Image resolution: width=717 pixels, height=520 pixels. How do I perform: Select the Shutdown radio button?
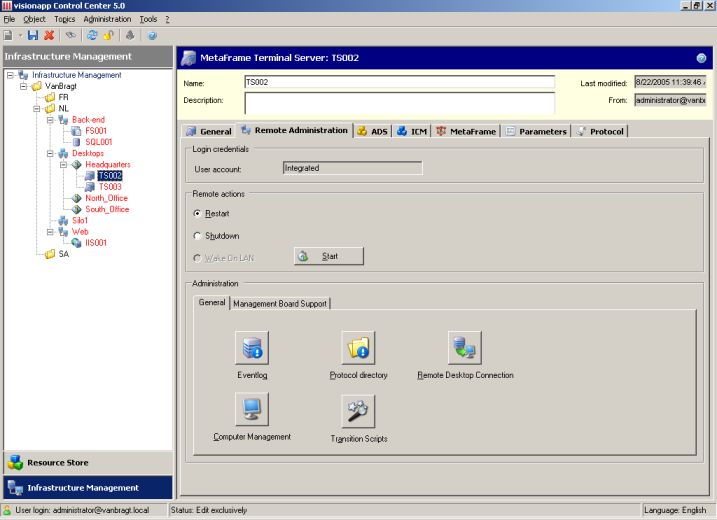(197, 236)
